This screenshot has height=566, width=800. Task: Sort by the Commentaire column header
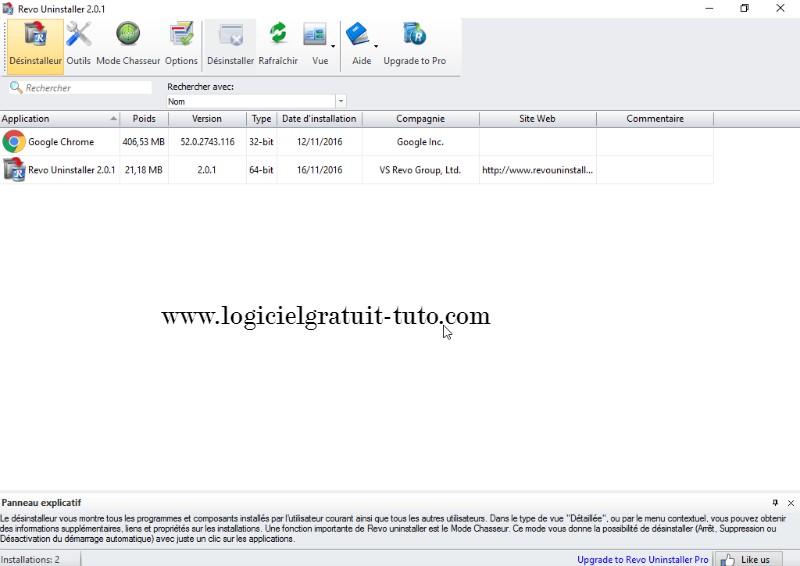[655, 119]
